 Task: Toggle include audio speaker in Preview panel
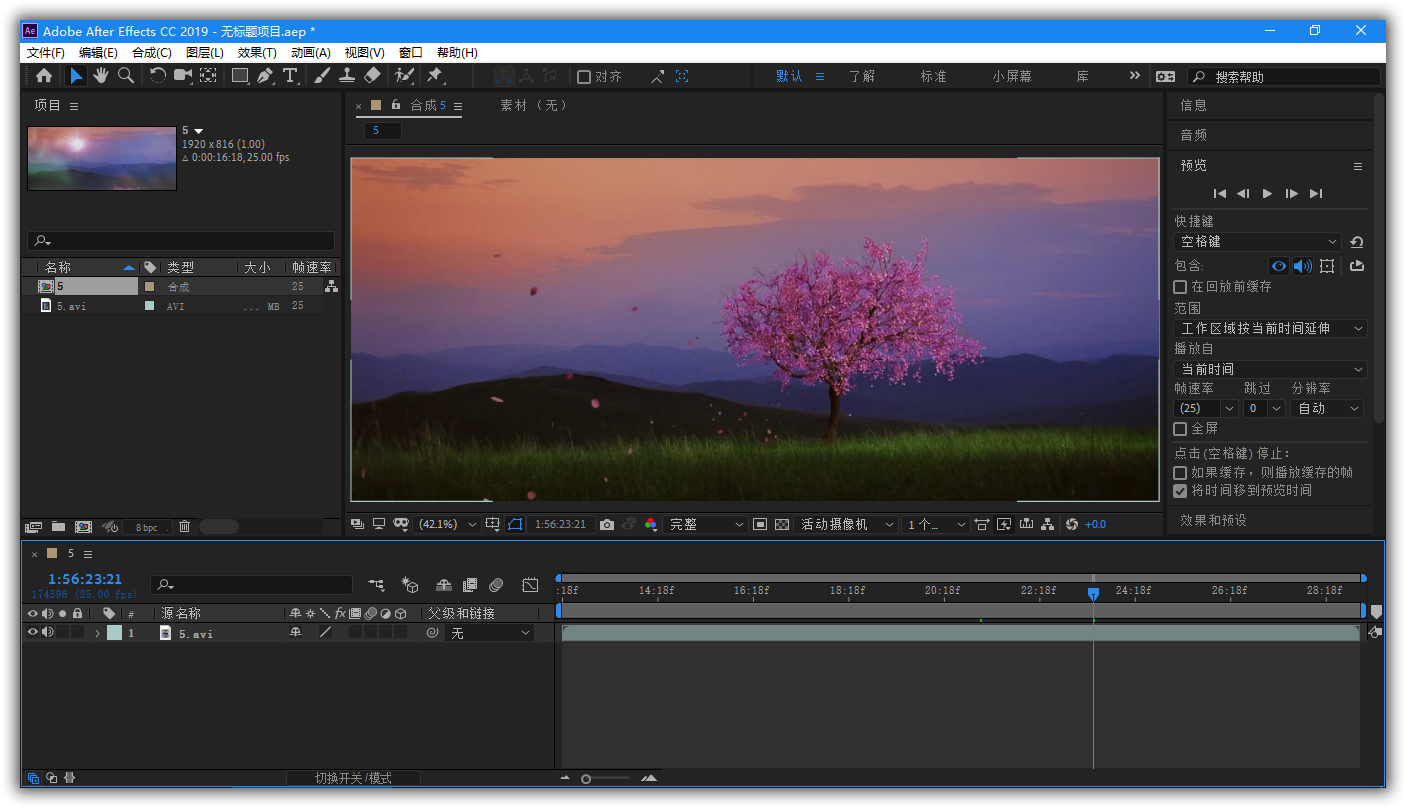1302,266
